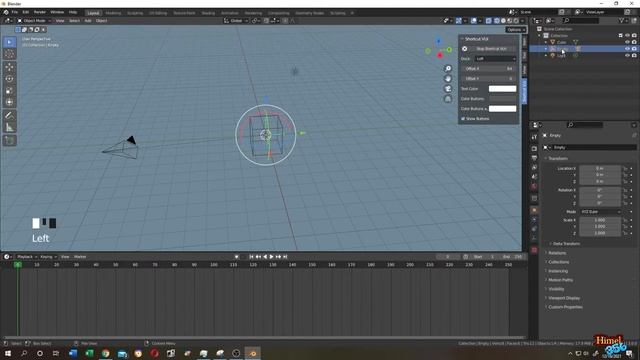Play the animation forward
The width and height of the screenshot is (640, 360).
271,257
